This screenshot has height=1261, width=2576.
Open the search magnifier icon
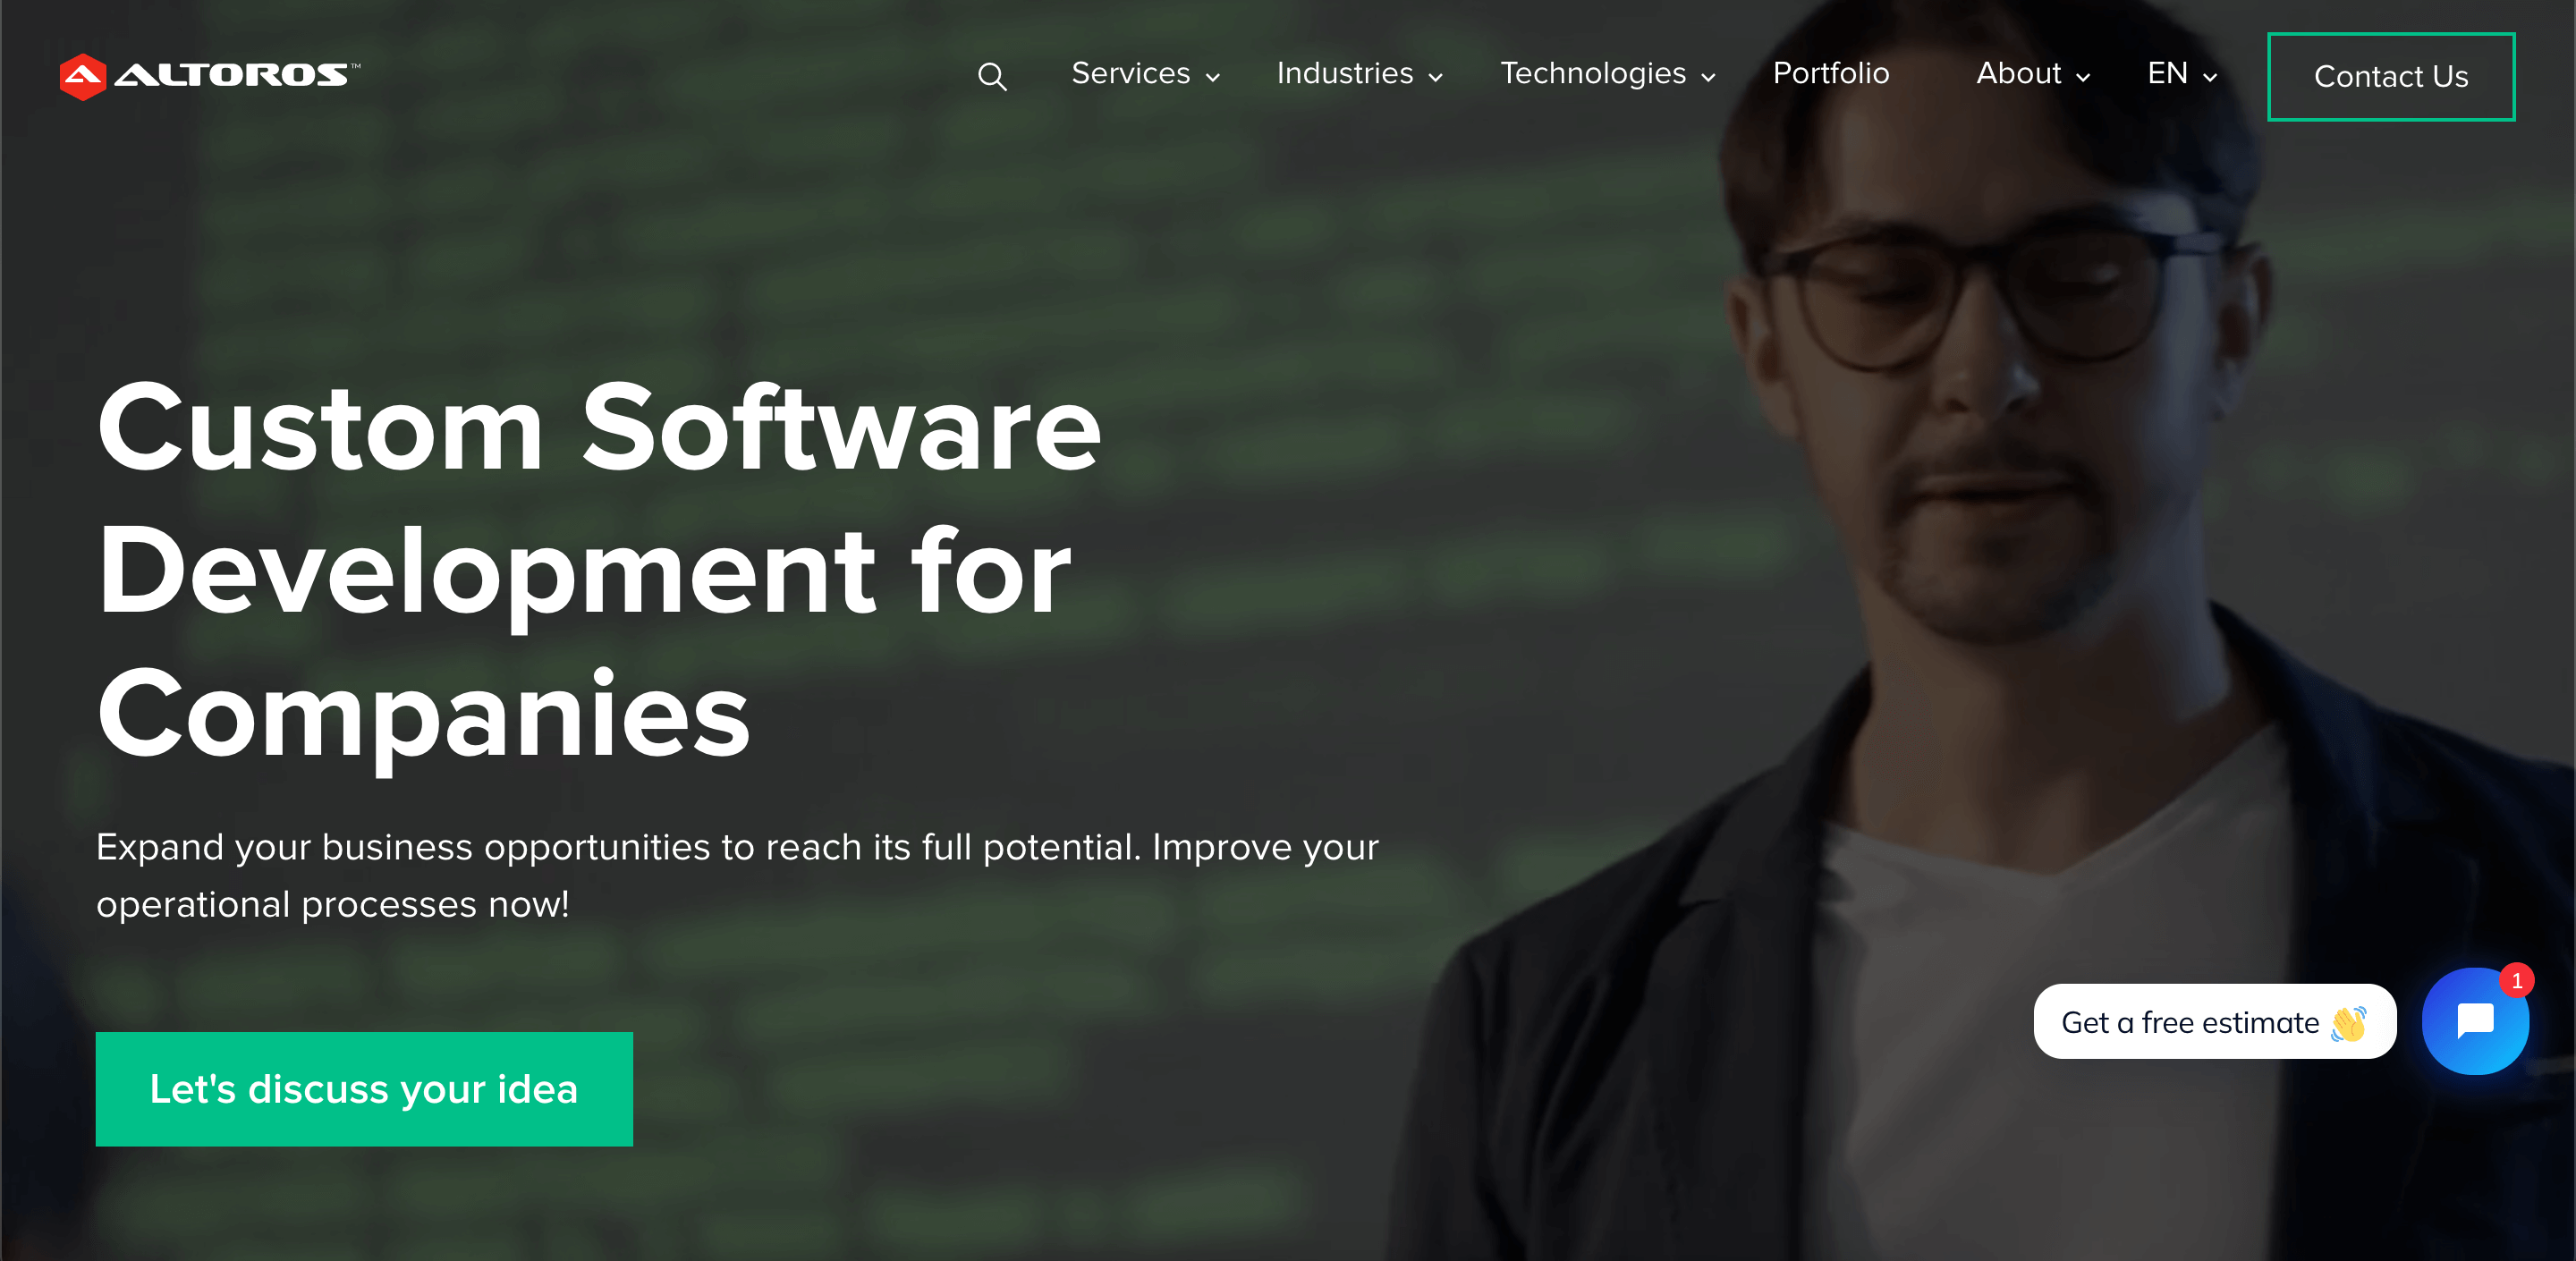[991, 76]
